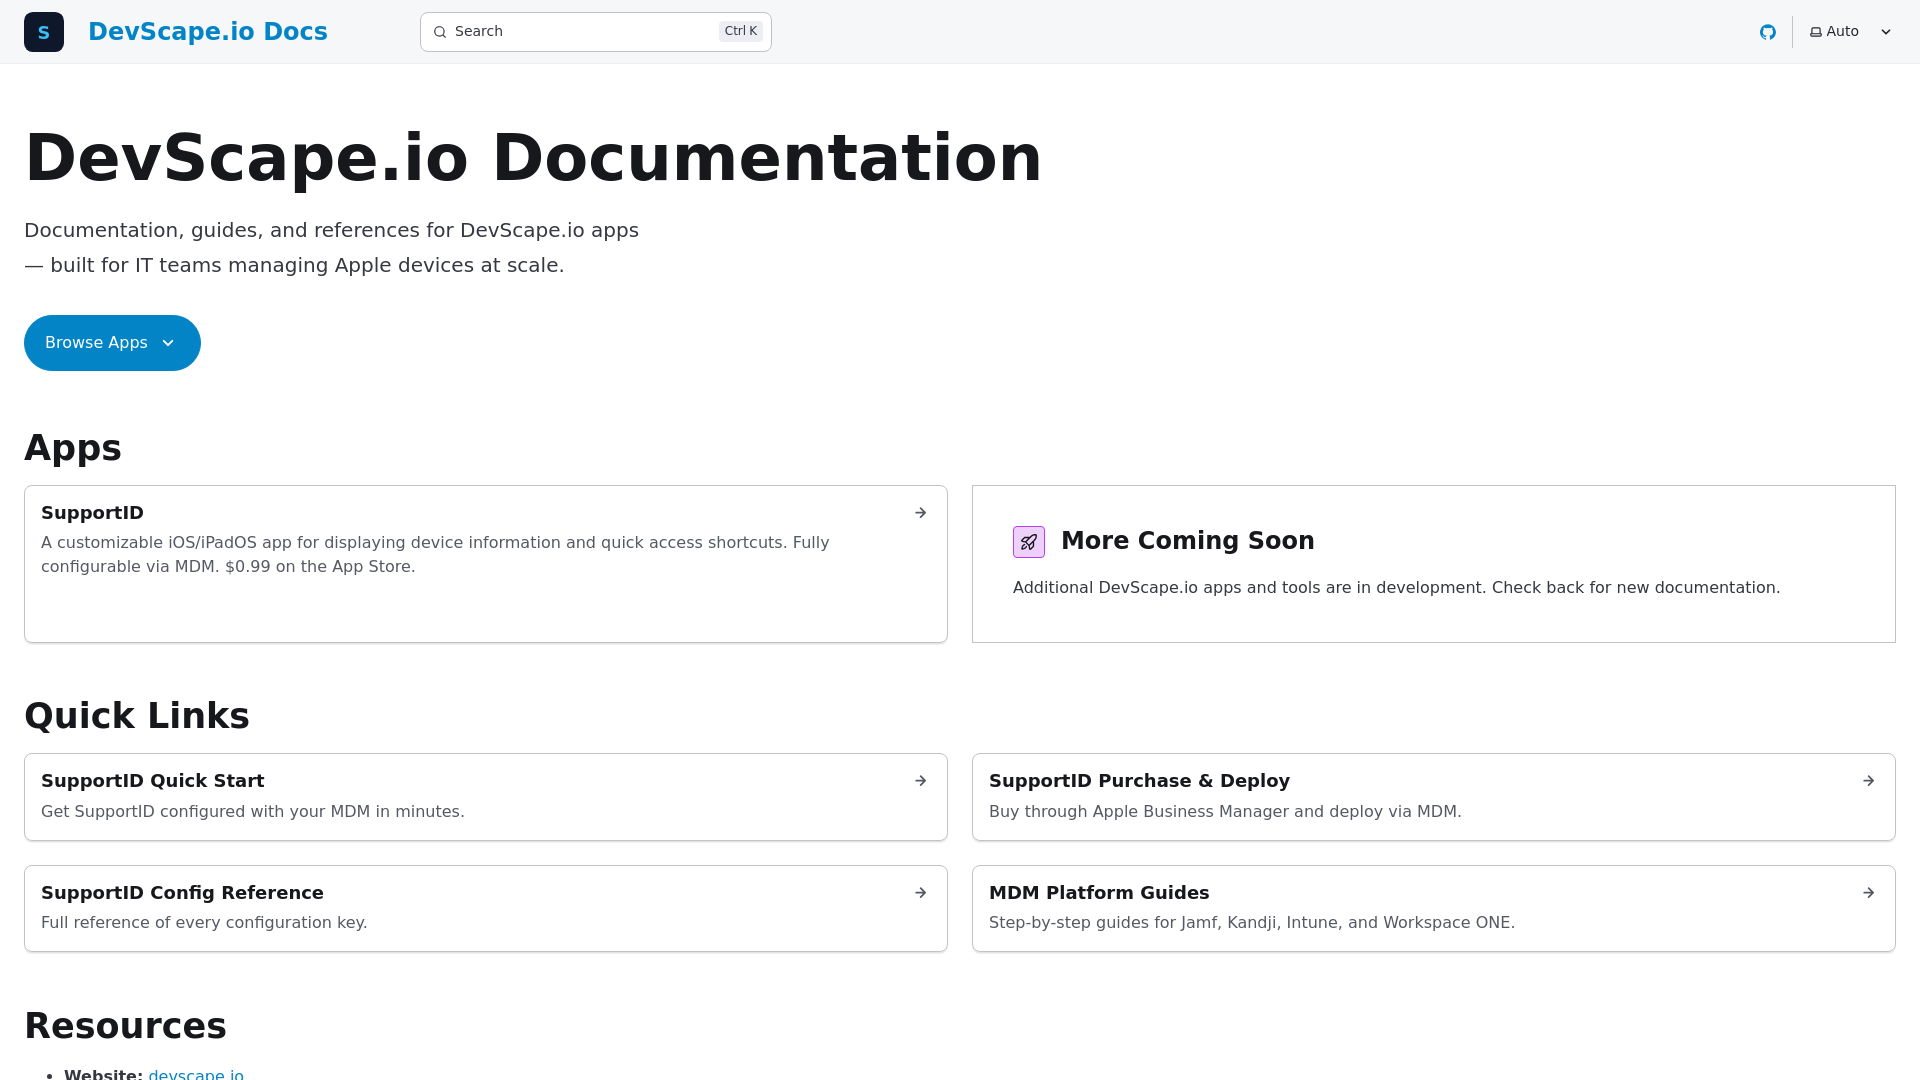The width and height of the screenshot is (1920, 1080).
Task: Click the Apps section heading
Action: pos(73,448)
